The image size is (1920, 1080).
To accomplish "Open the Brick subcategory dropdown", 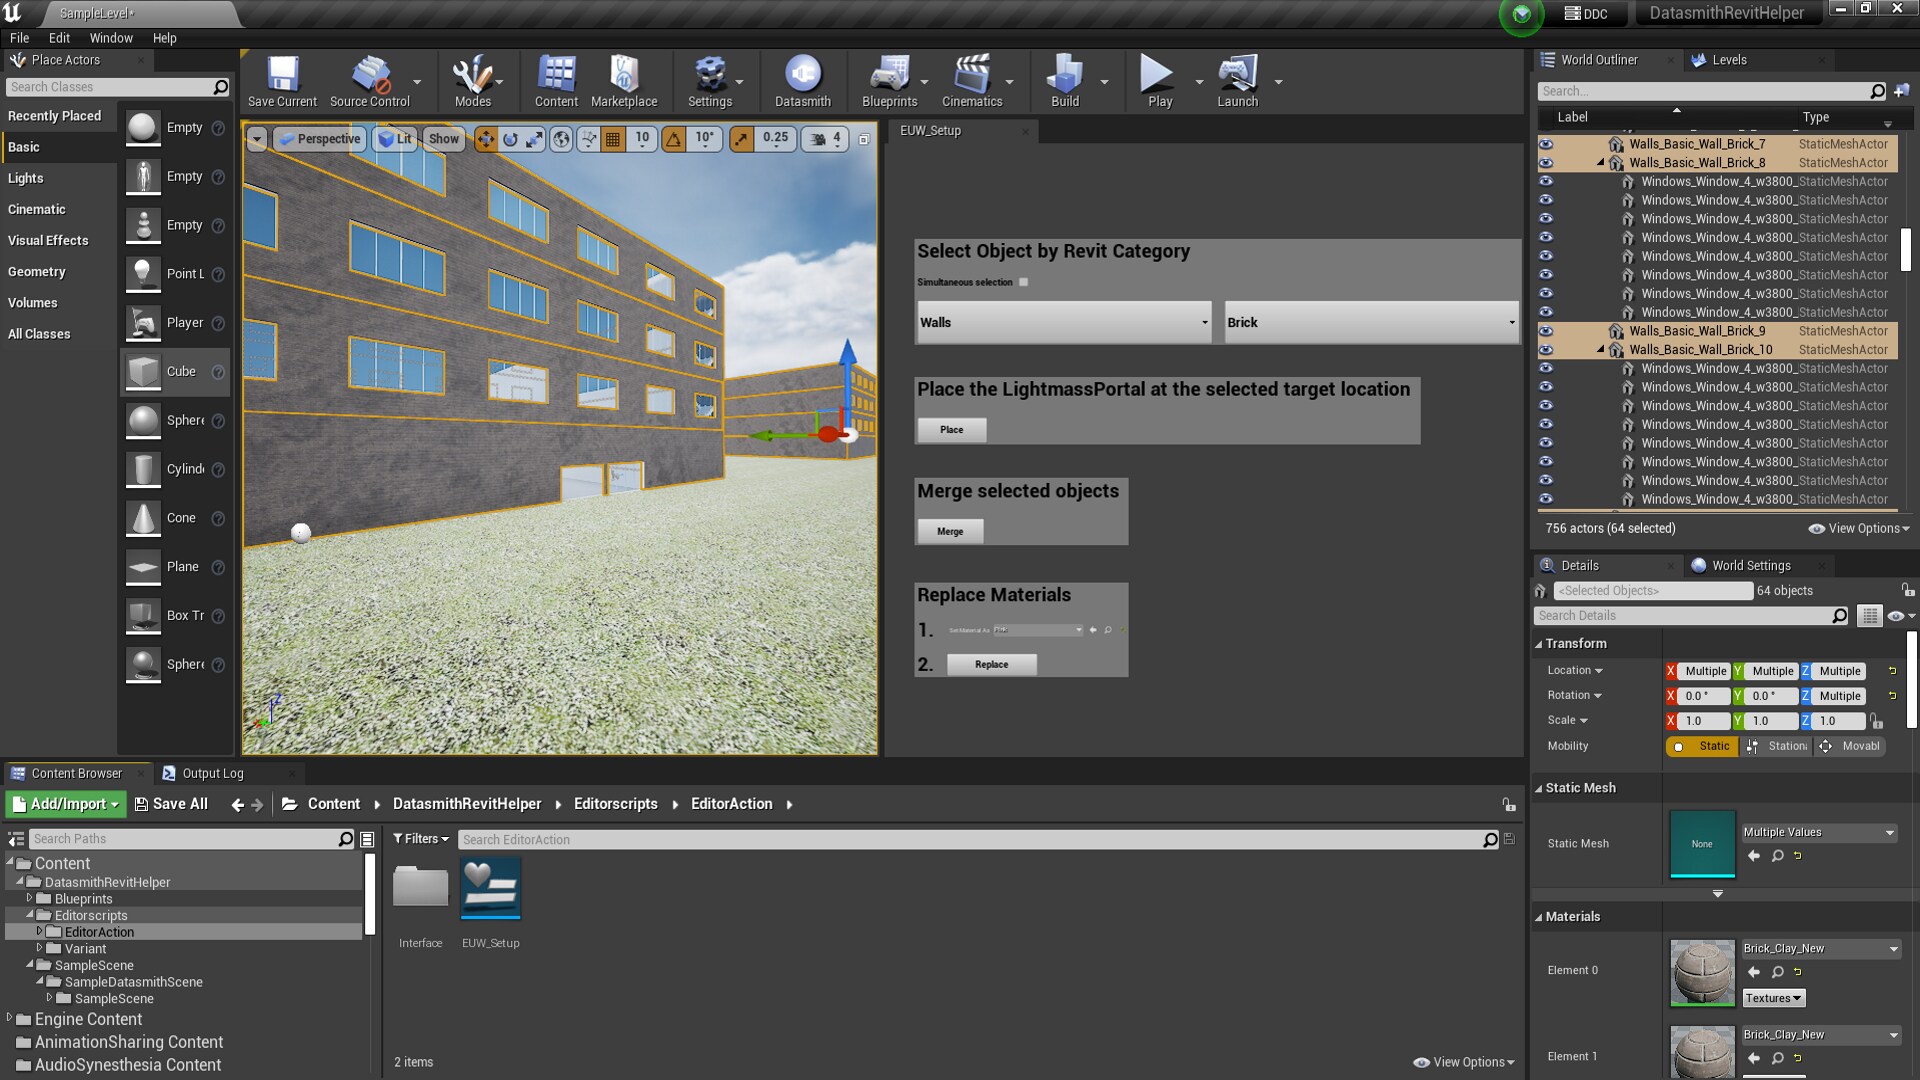I will (x=1369, y=322).
